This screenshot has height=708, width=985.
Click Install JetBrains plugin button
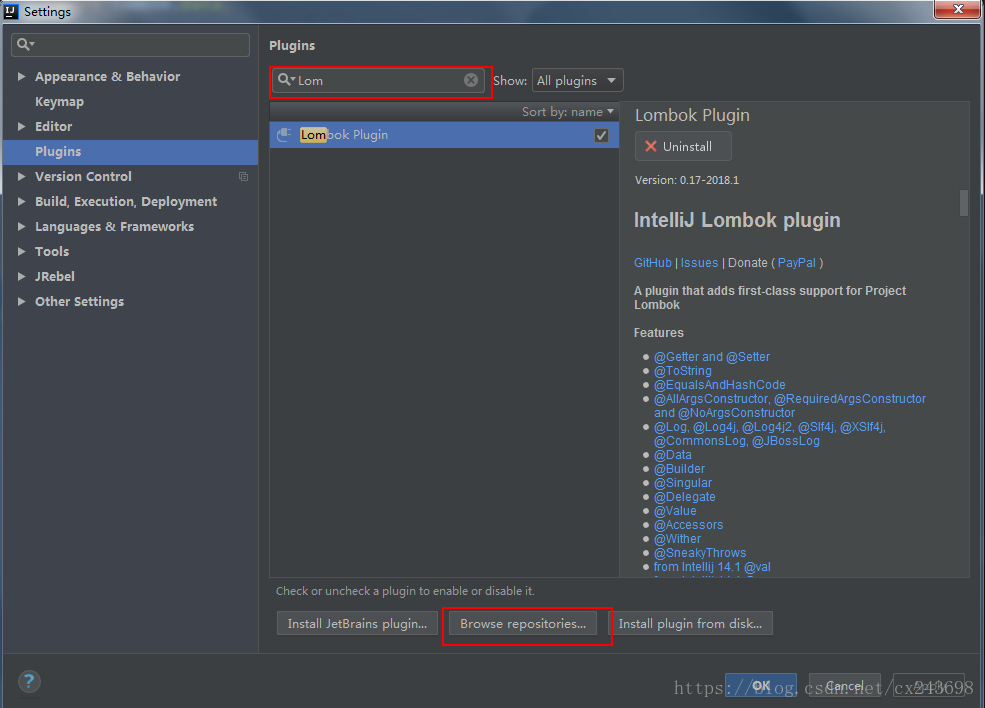point(357,624)
